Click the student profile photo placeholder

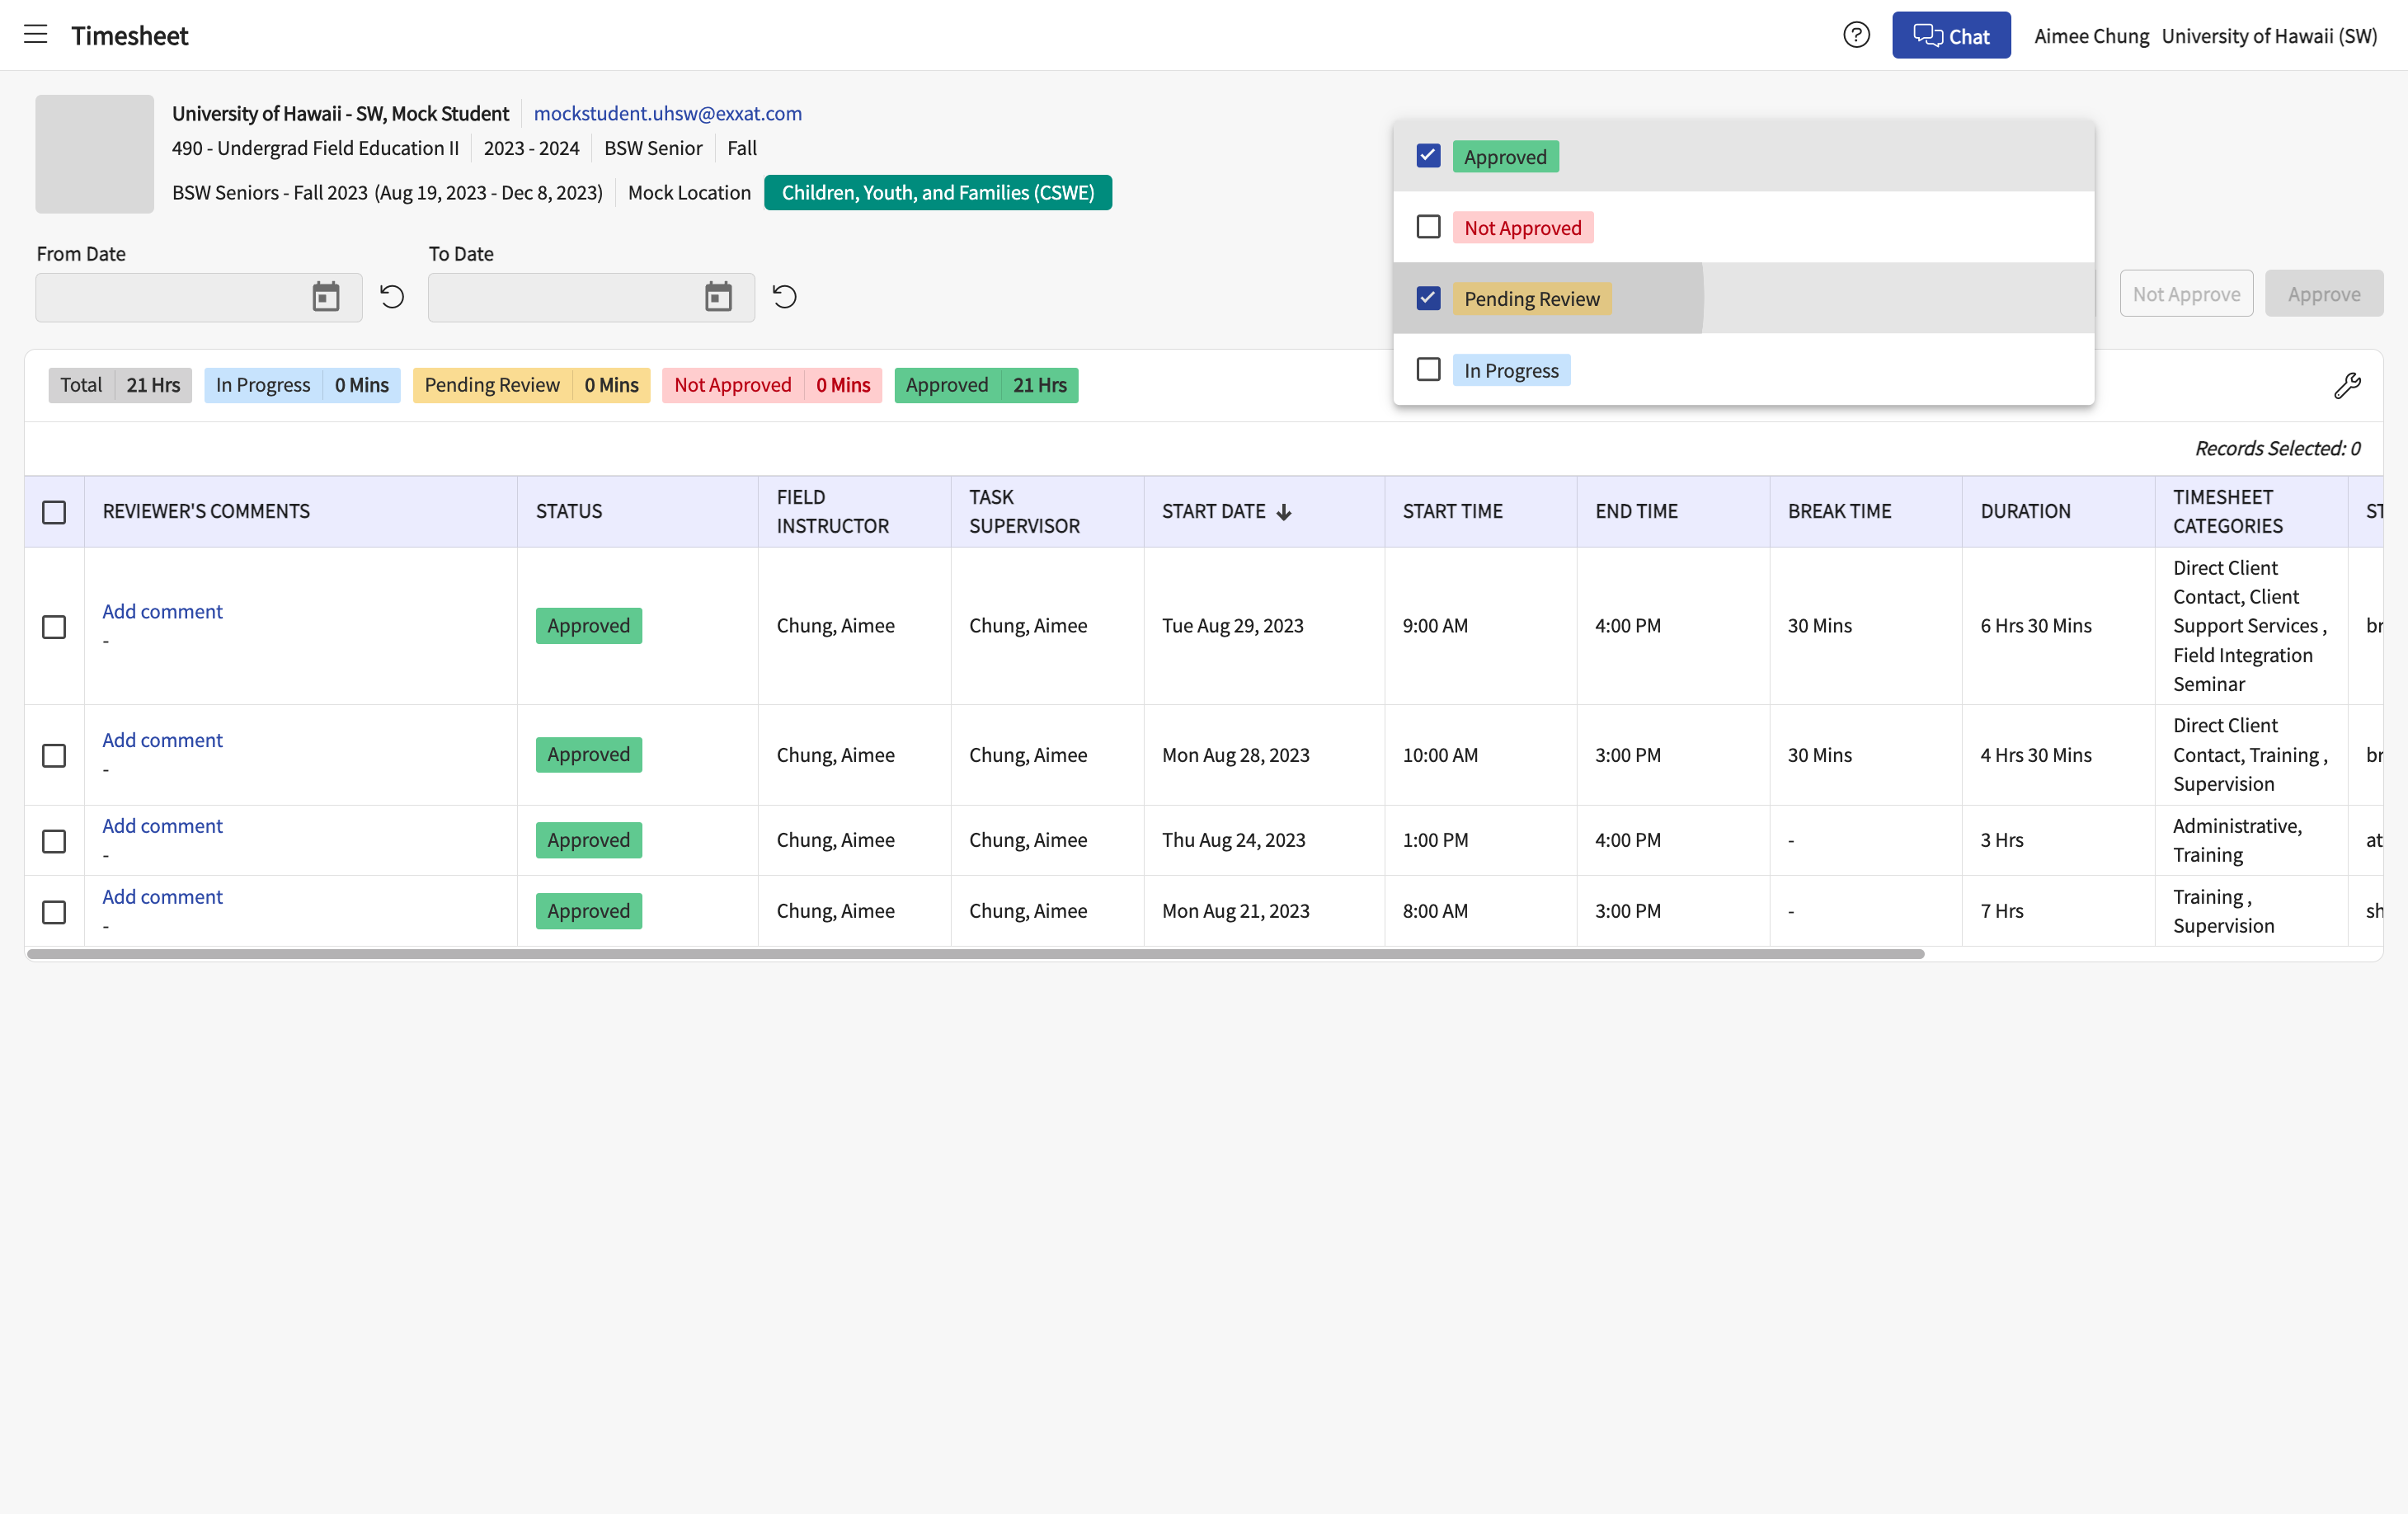[95, 154]
